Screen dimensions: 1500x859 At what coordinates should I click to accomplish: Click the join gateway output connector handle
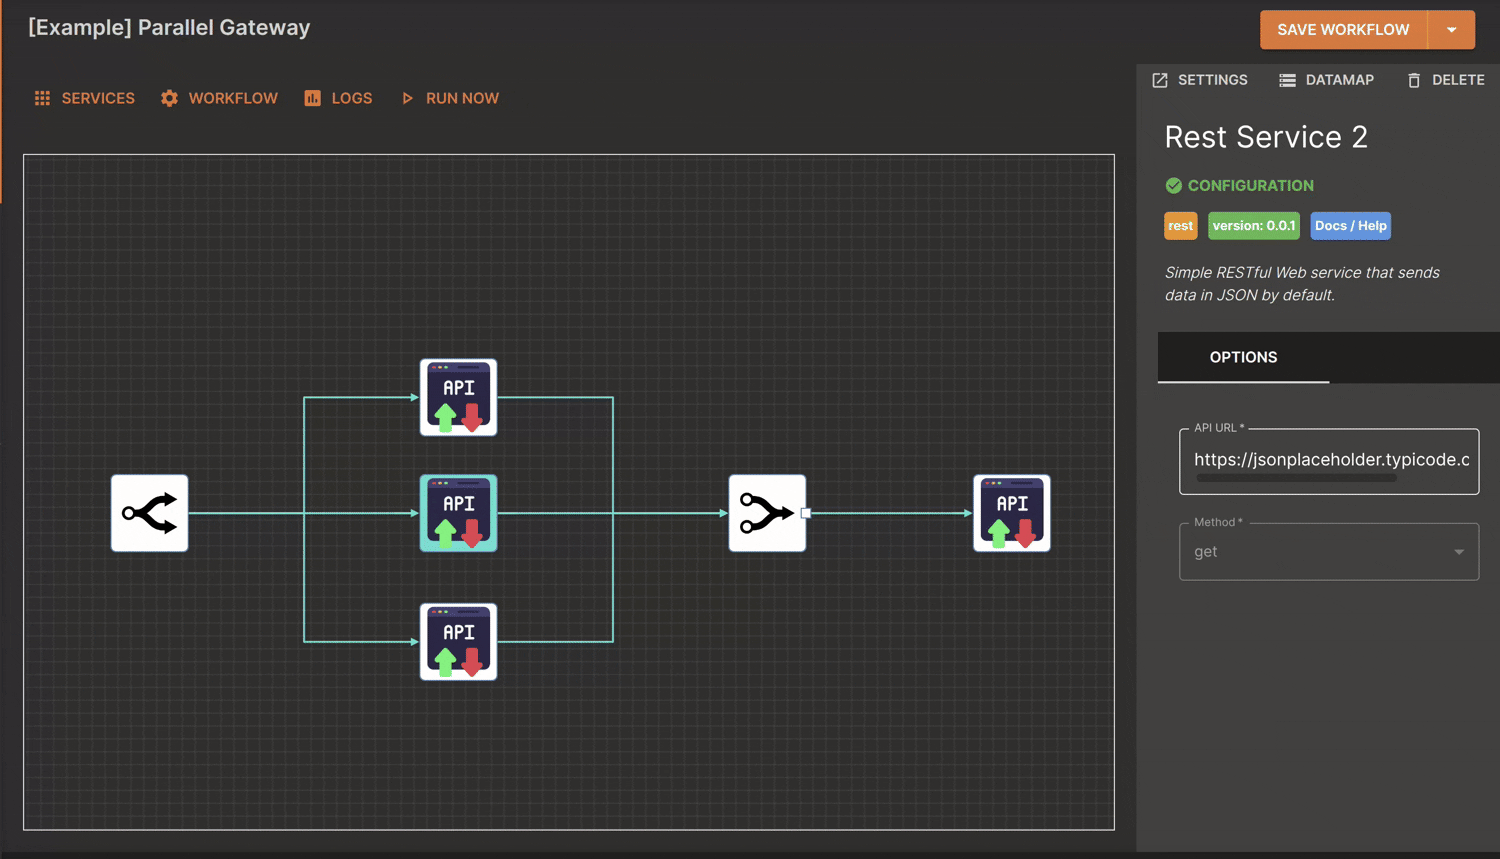pyautogui.click(x=806, y=513)
